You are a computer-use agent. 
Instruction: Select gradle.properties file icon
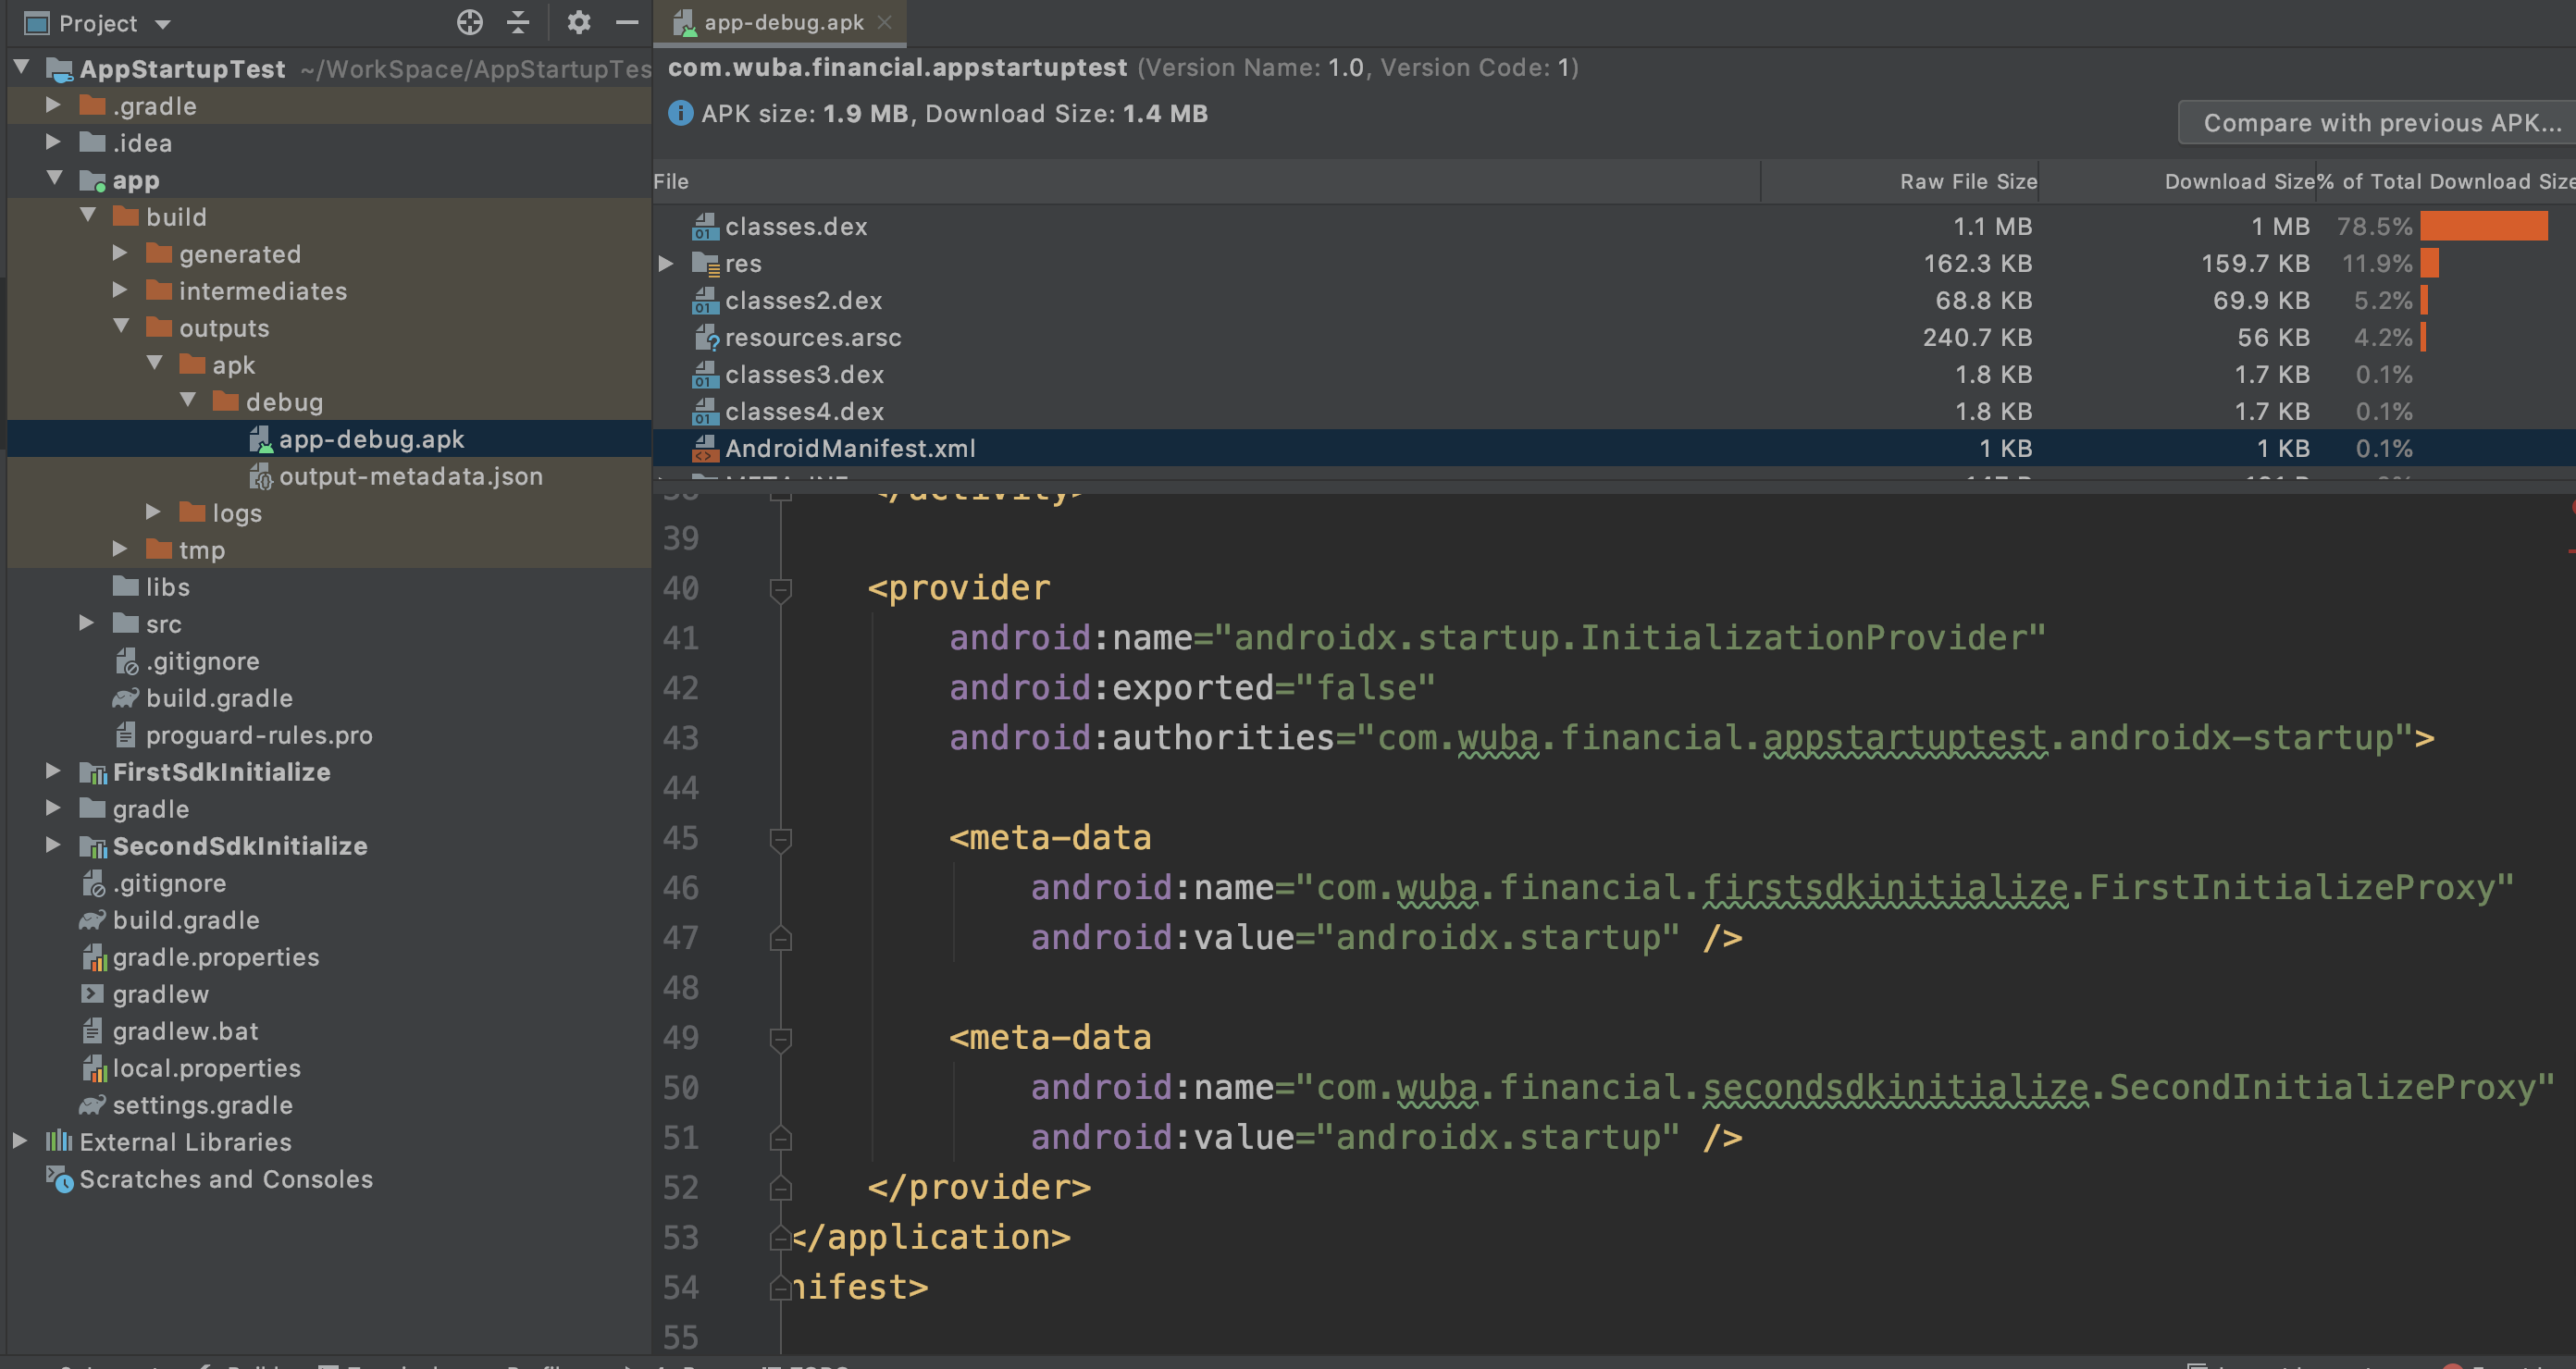click(93, 957)
